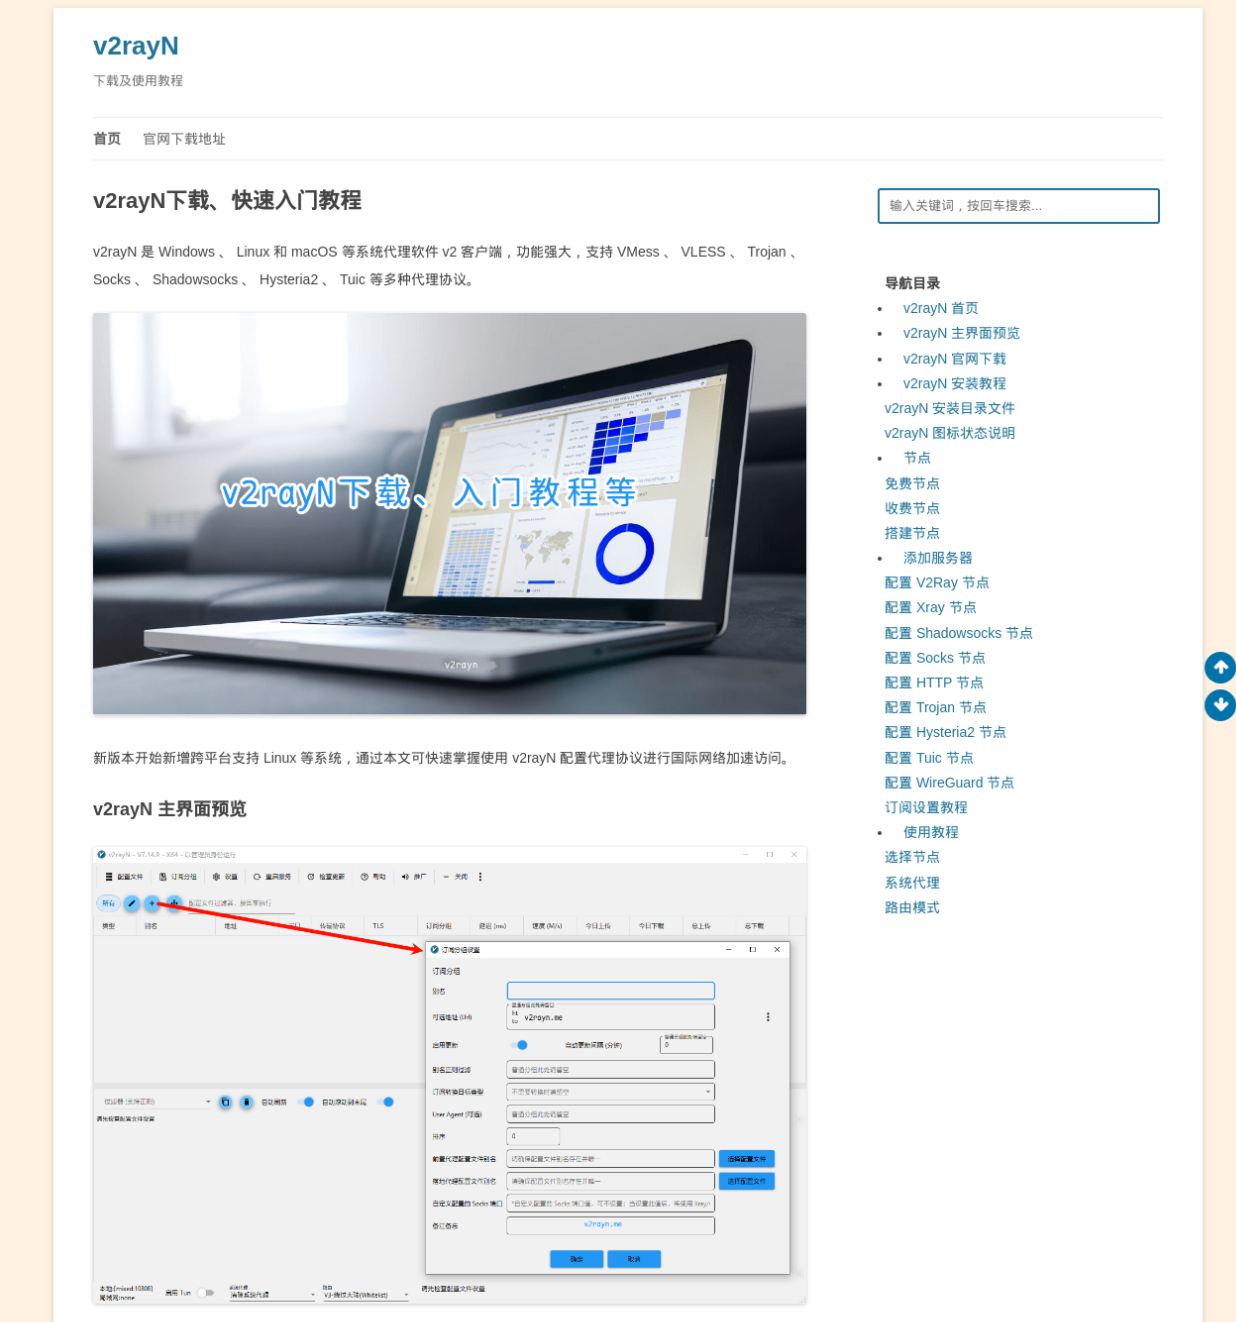Jump to v2rayN 主界面预览 sidebar link
Viewport: 1236px width, 1322px height.
click(x=961, y=333)
